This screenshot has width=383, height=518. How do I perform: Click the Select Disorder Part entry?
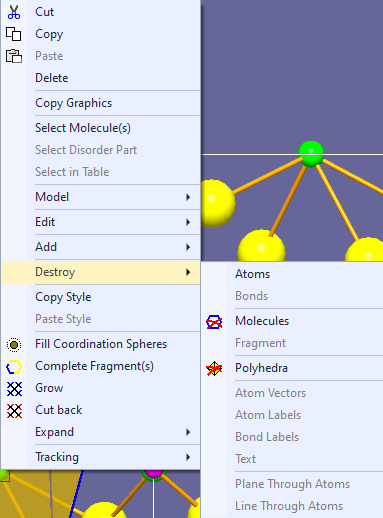pos(101,150)
